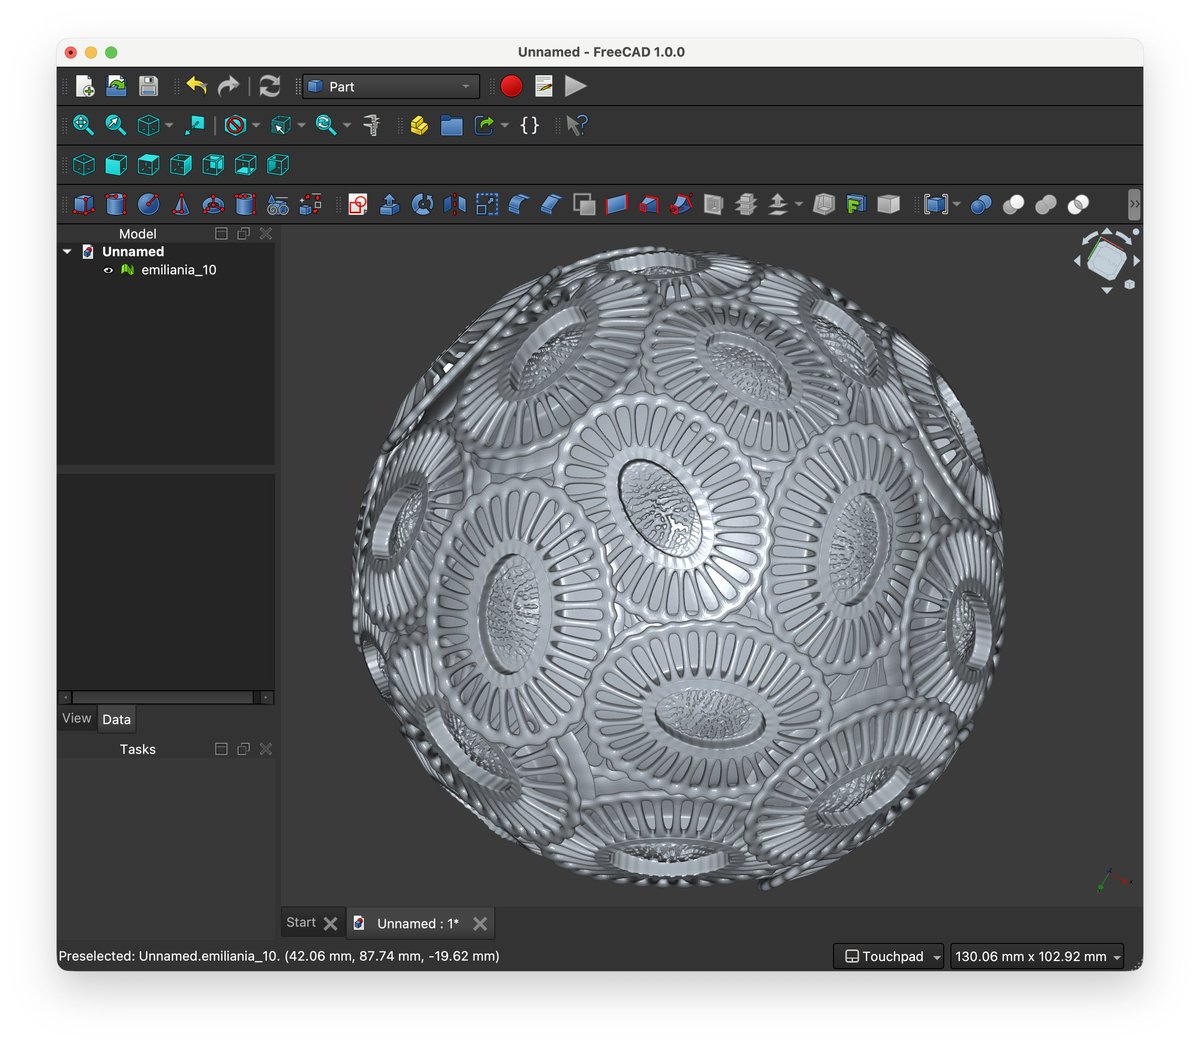Screen dimensions: 1200x1046
Task: Switch to the Top view
Action: 149,165
